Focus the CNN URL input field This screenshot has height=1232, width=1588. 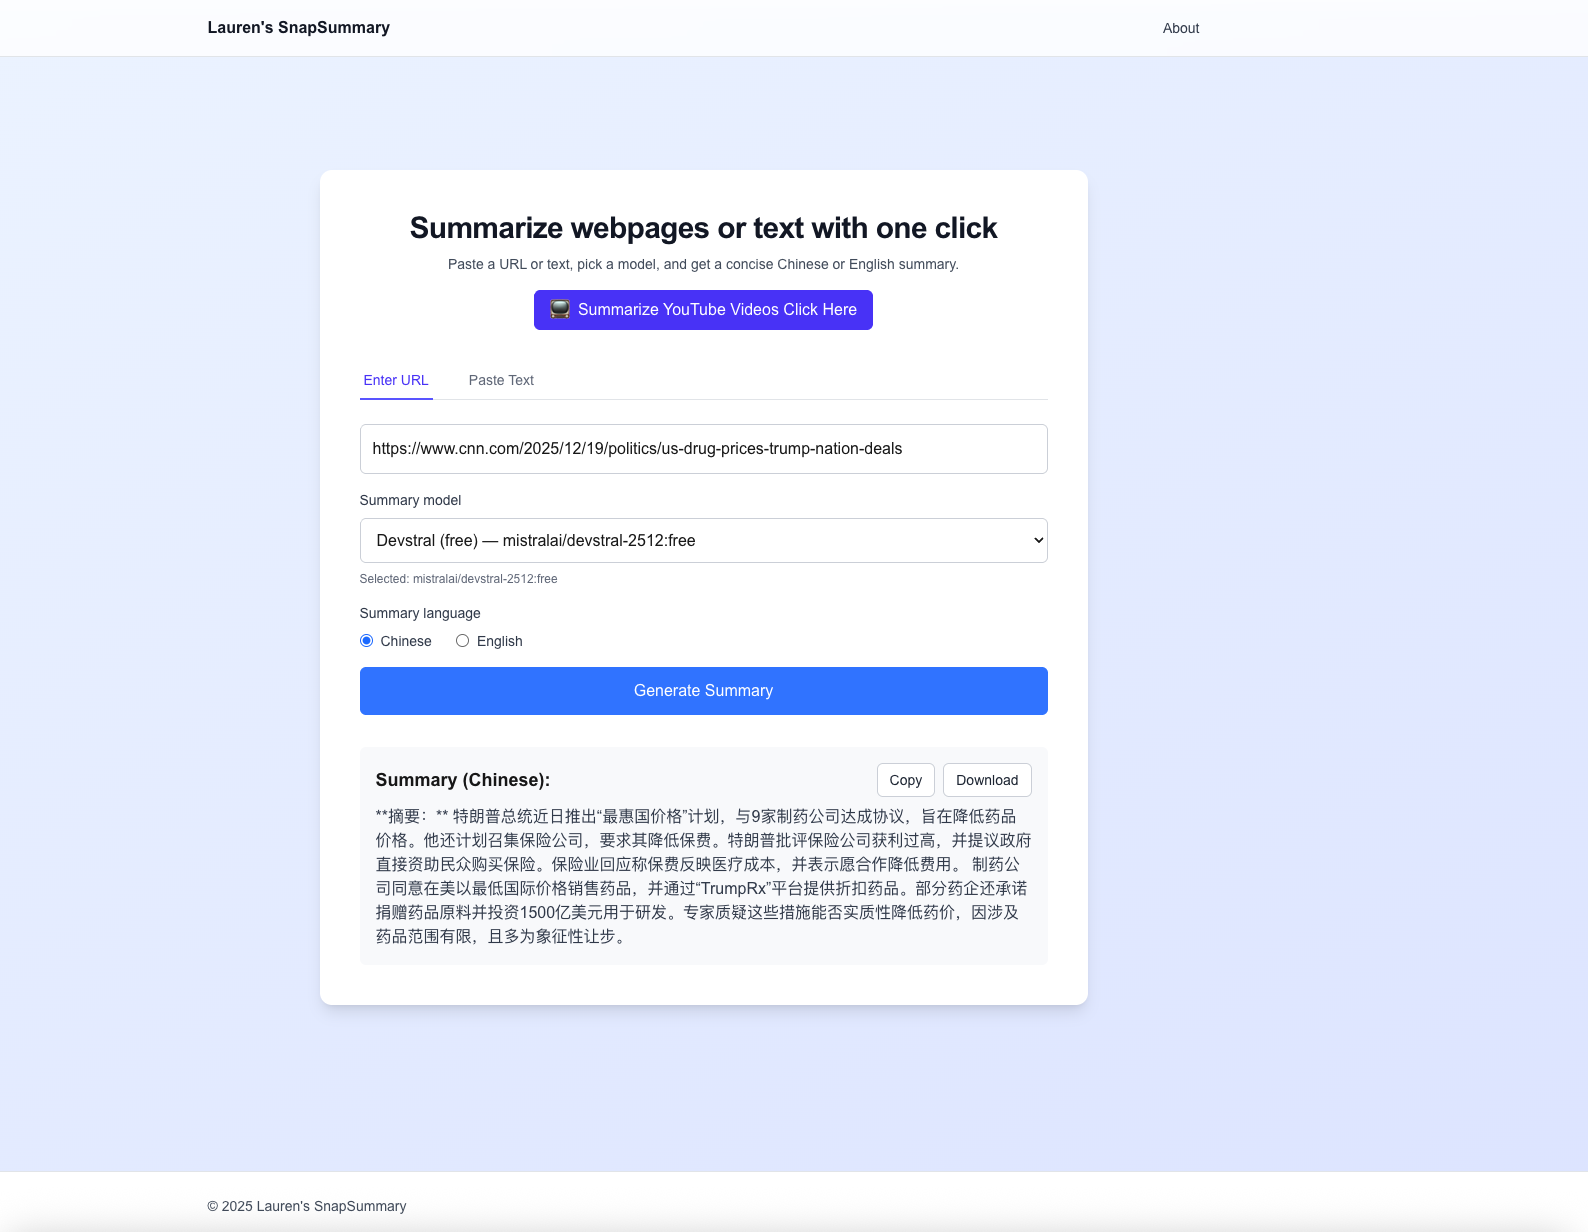click(x=702, y=449)
